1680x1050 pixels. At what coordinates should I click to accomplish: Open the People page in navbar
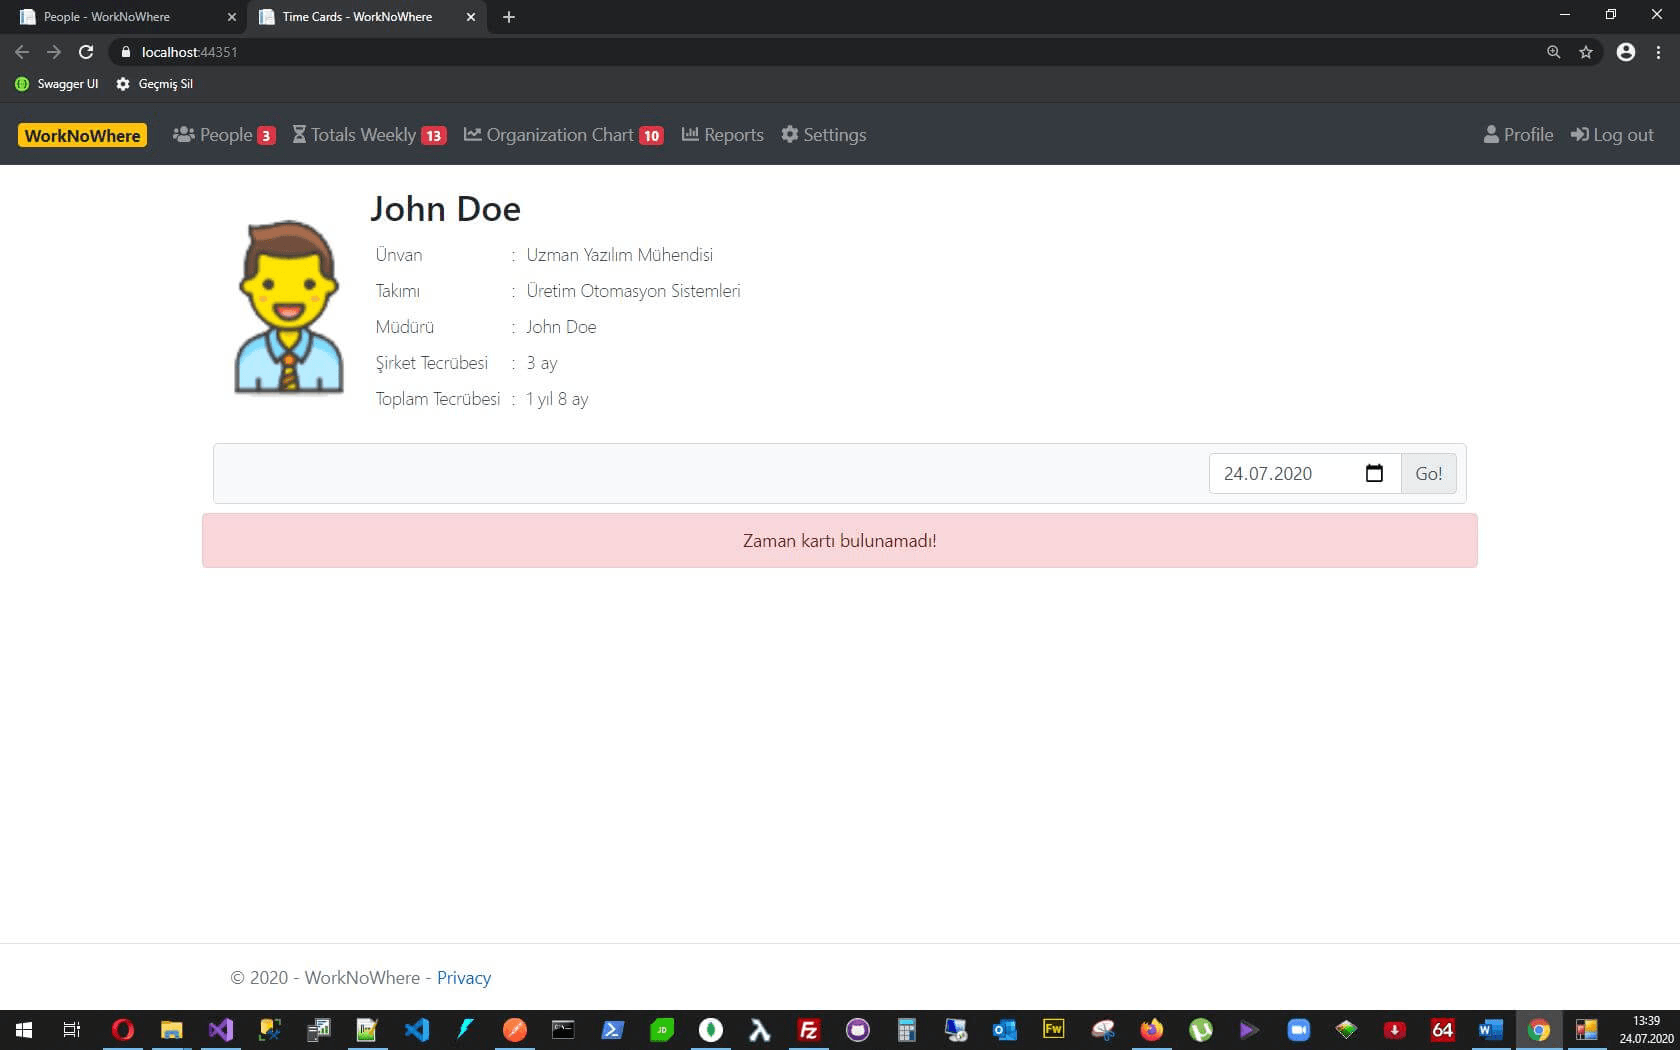pos(223,135)
